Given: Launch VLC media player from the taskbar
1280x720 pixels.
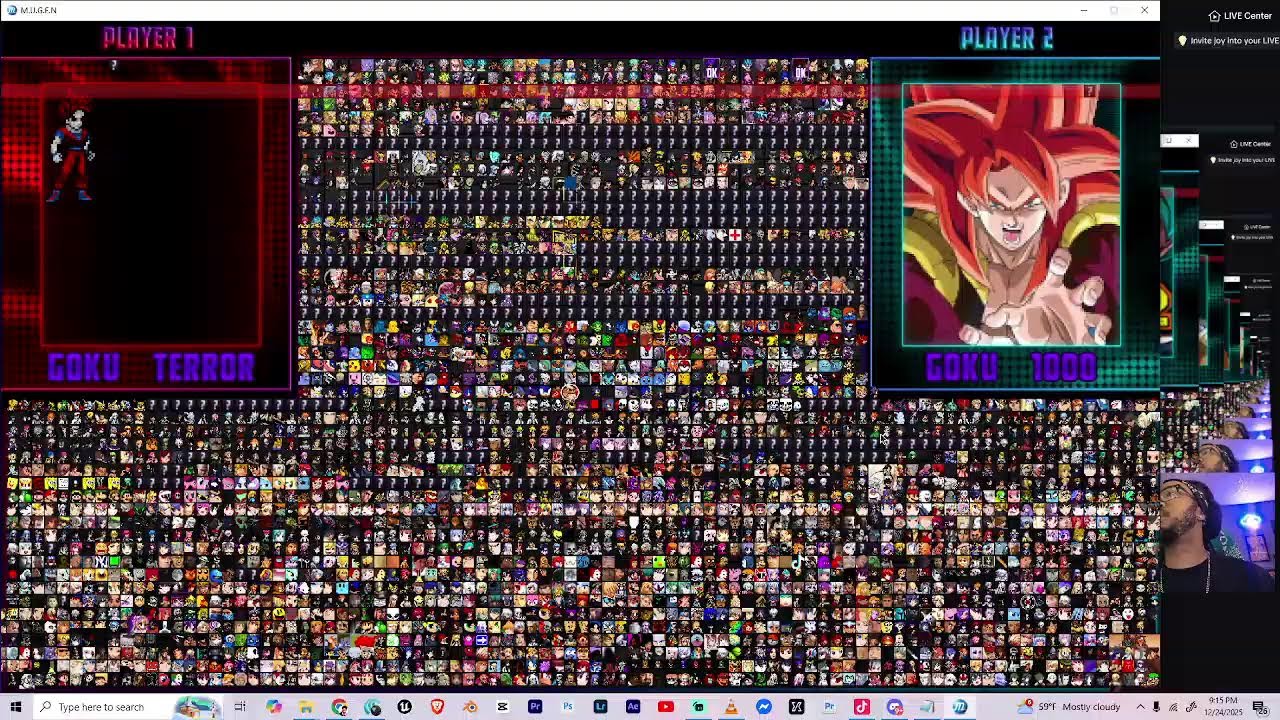Looking at the screenshot, I should [x=731, y=707].
